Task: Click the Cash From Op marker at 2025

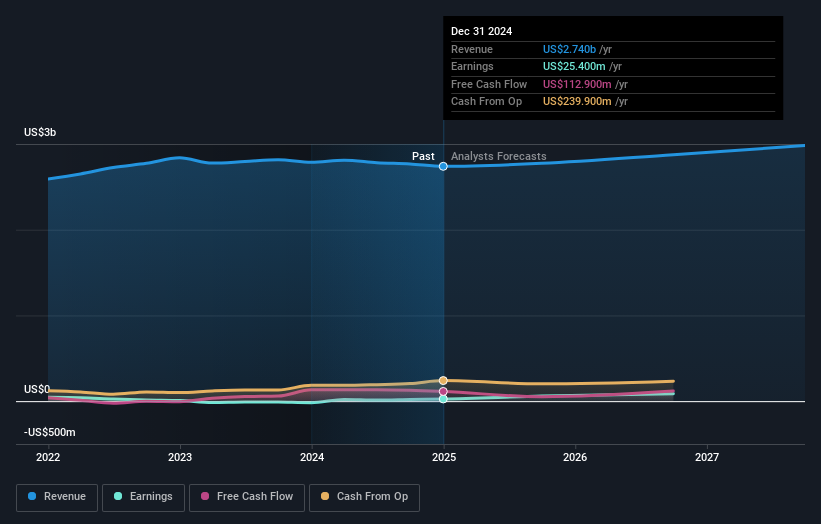Action: (x=443, y=381)
